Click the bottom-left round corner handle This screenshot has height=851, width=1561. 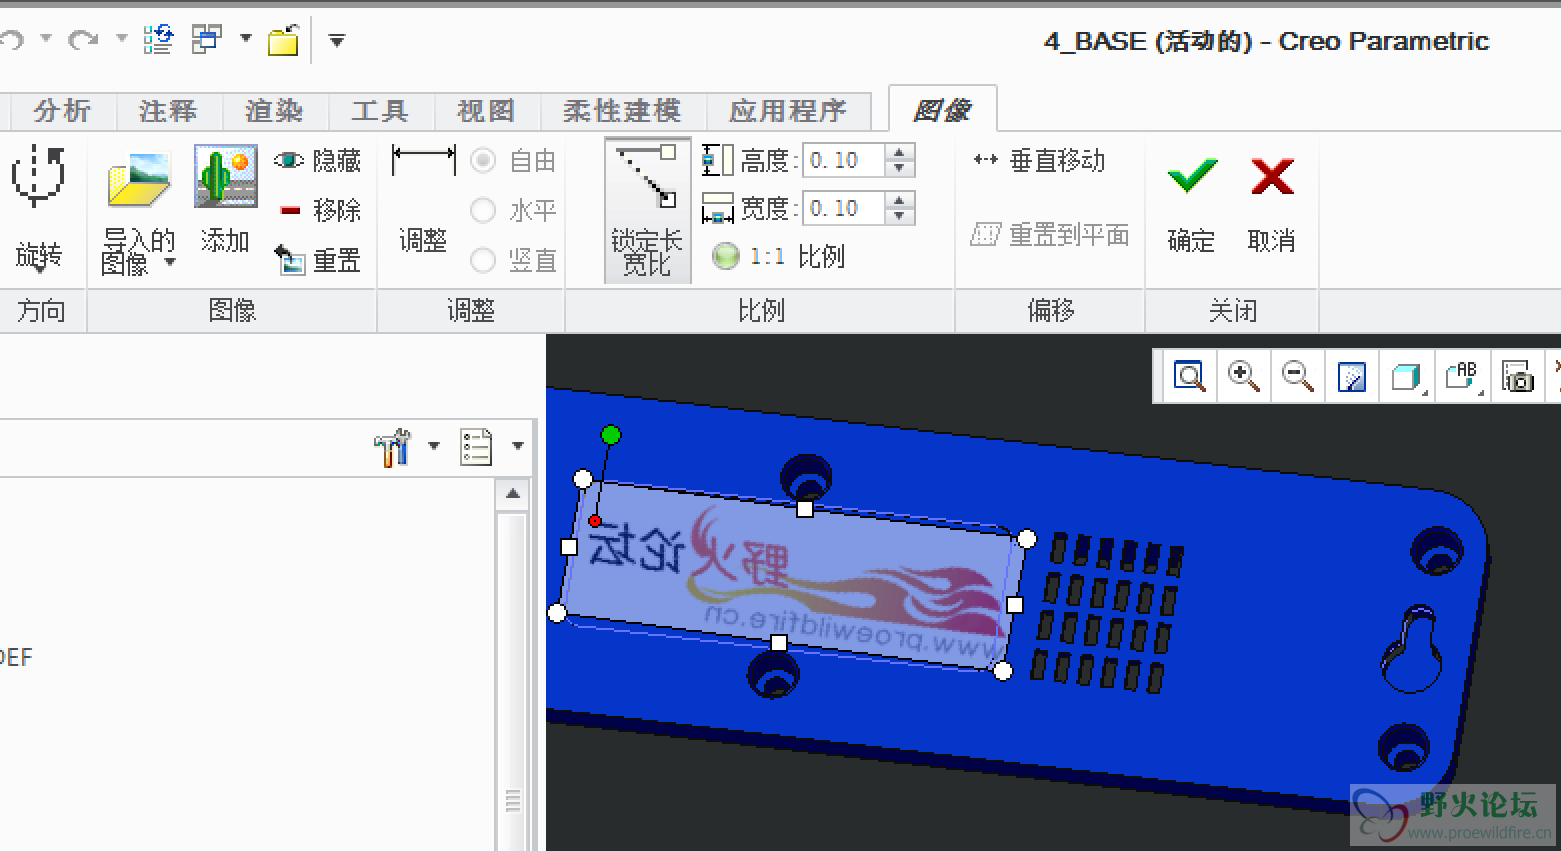point(558,613)
